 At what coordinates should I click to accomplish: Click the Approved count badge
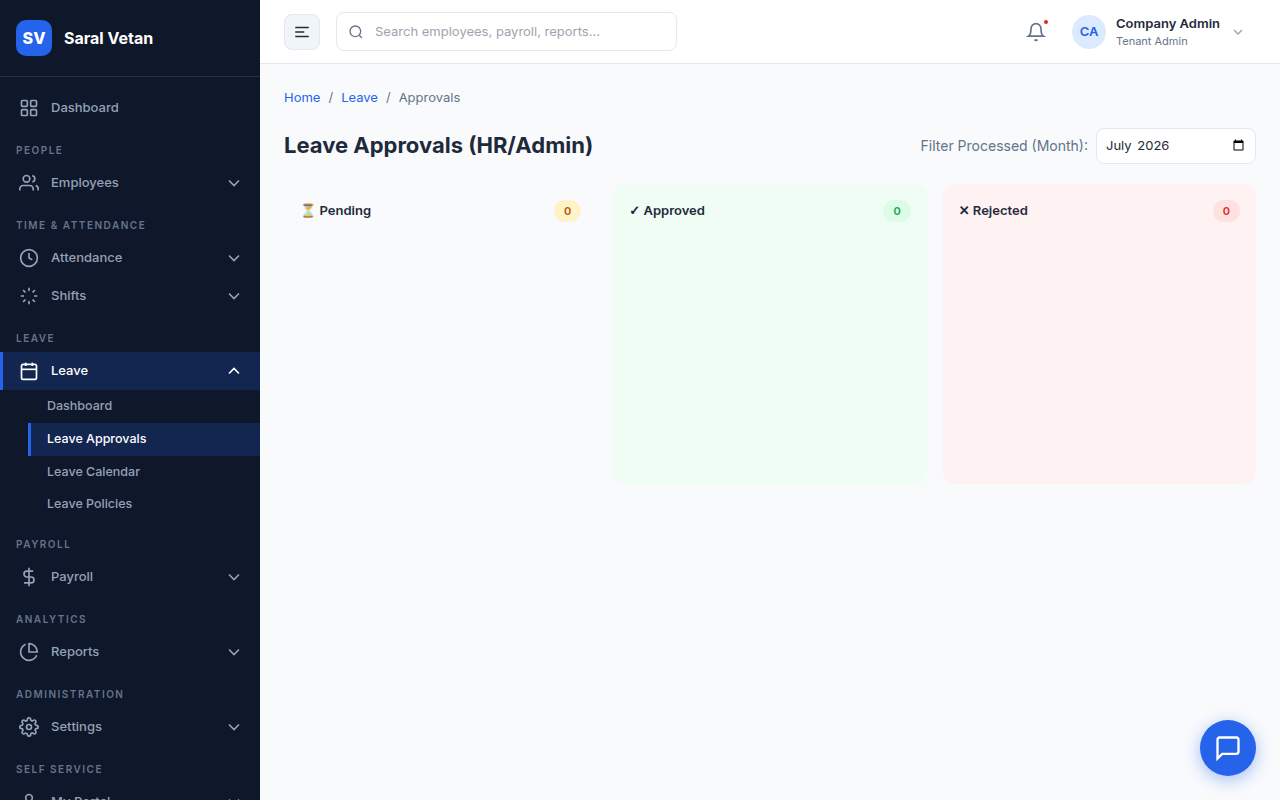tap(897, 211)
